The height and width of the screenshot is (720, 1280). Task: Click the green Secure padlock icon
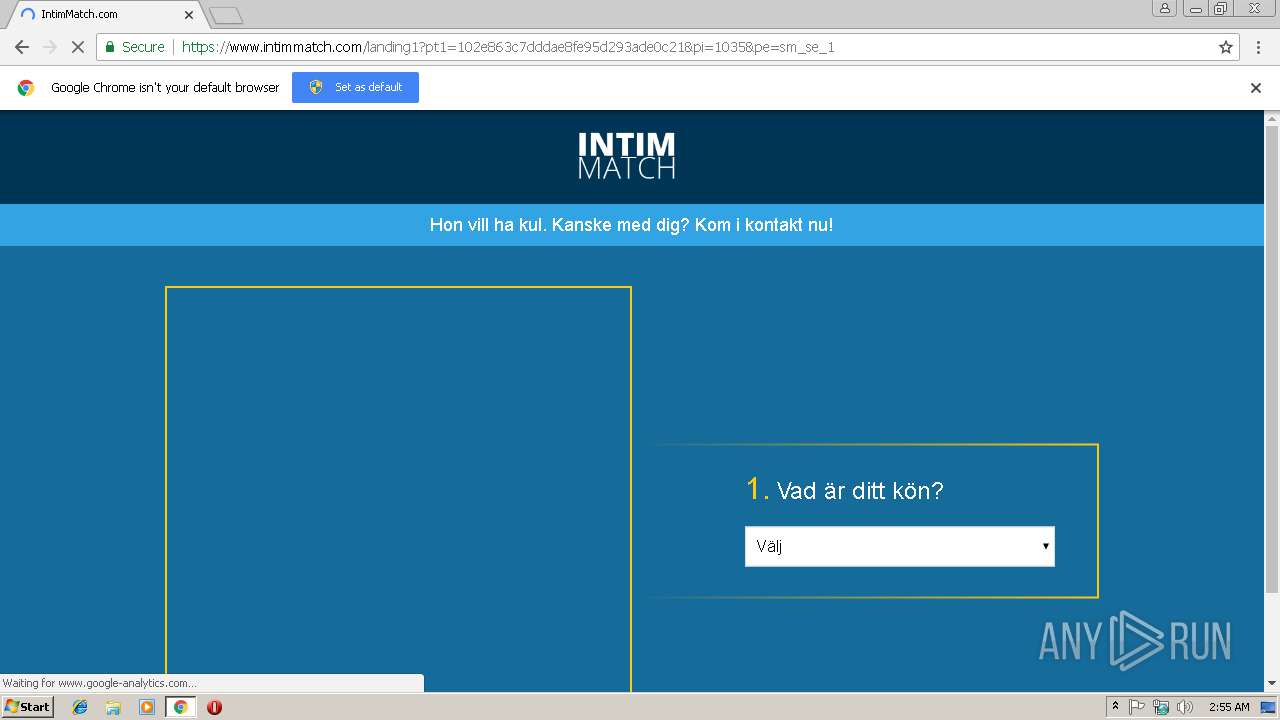pos(110,47)
